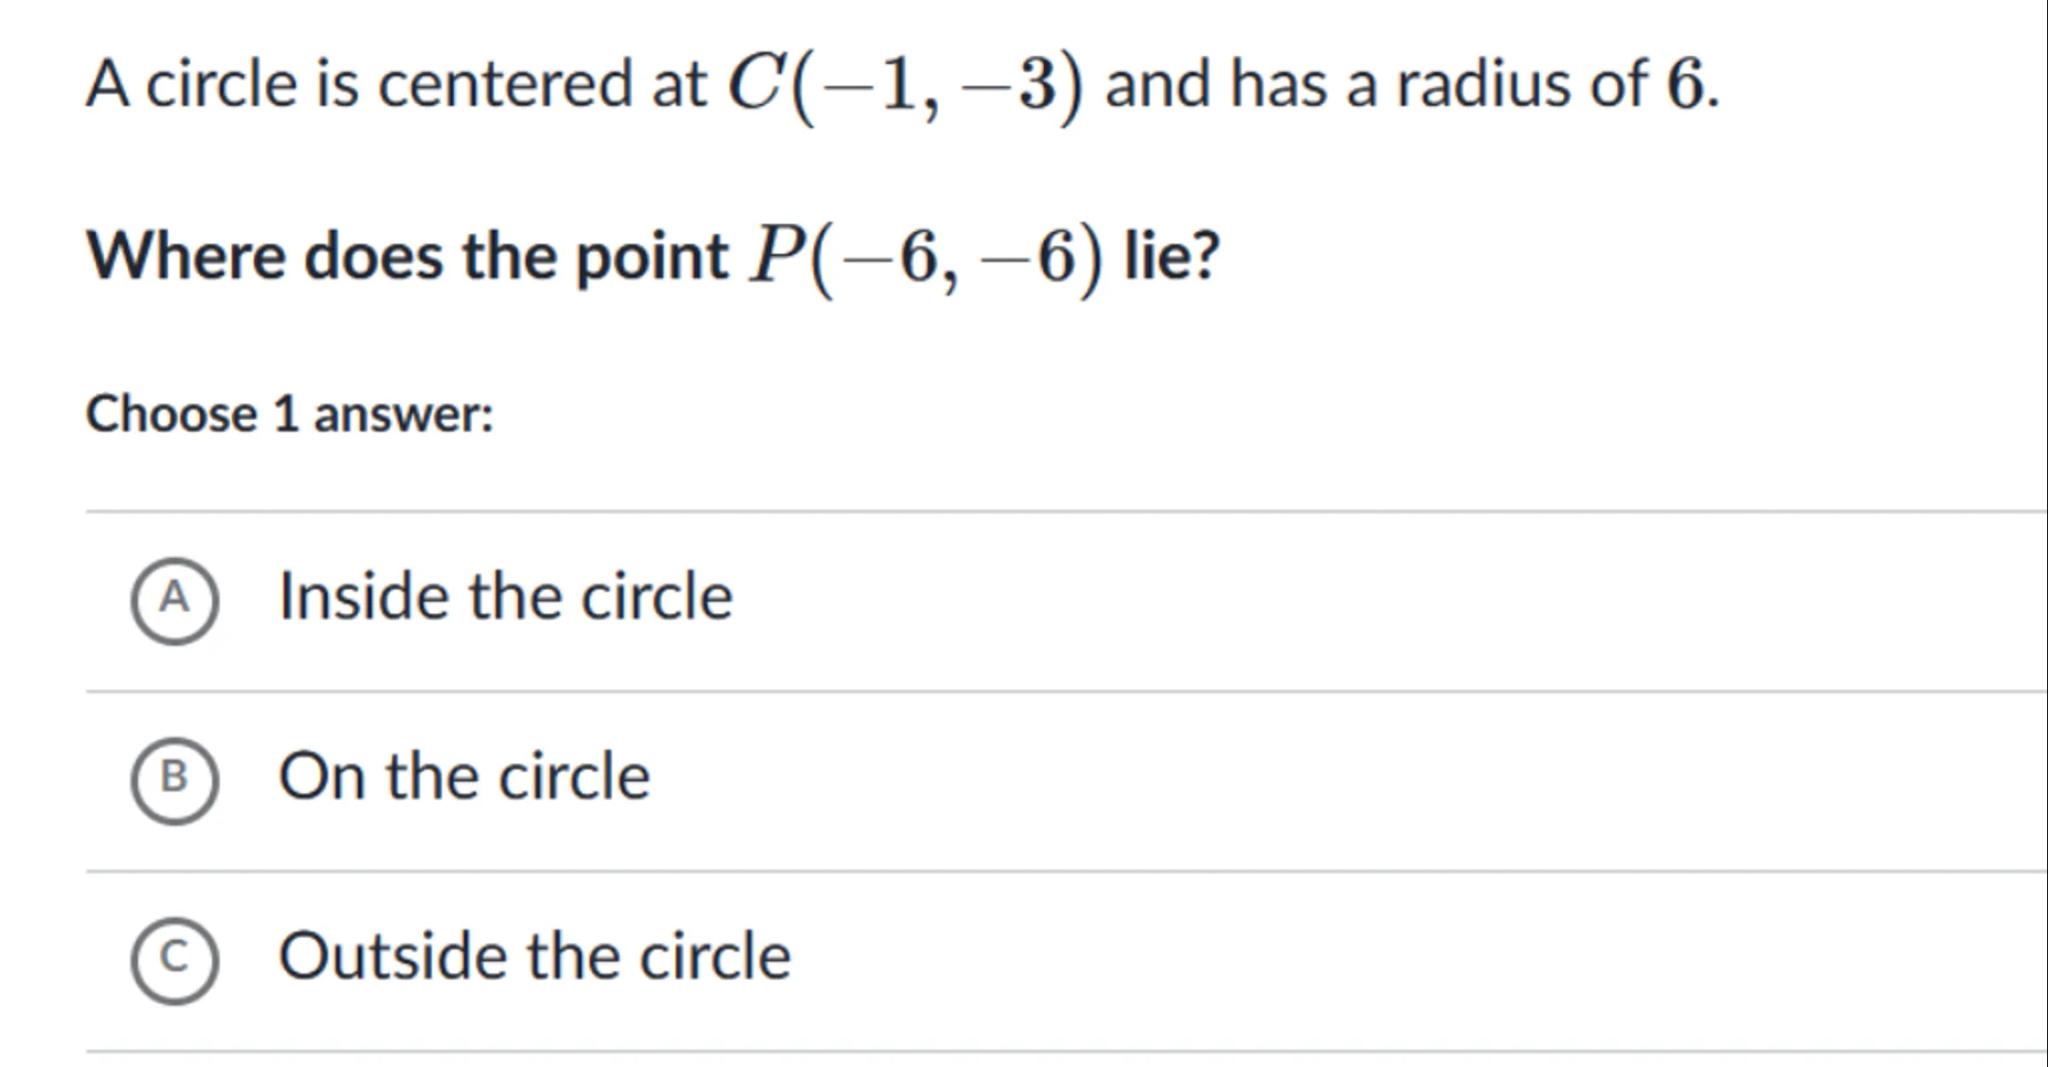Select radio button B
This screenshot has width=2048, height=1067.
tap(174, 778)
